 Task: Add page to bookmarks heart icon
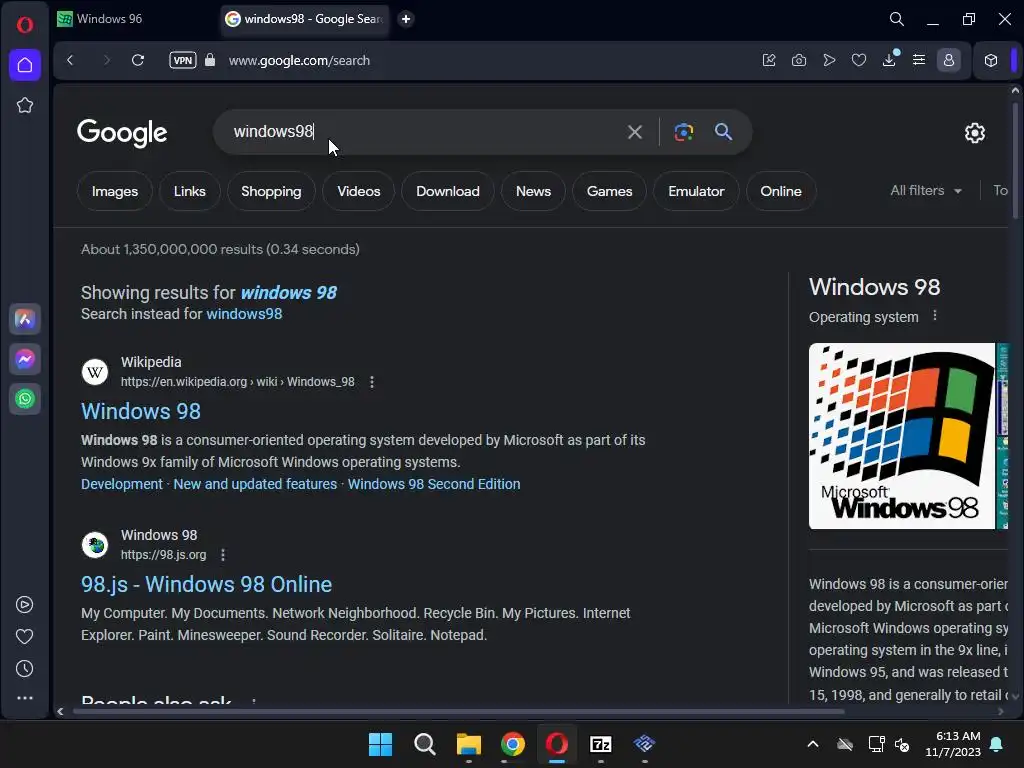pyautogui.click(x=859, y=60)
